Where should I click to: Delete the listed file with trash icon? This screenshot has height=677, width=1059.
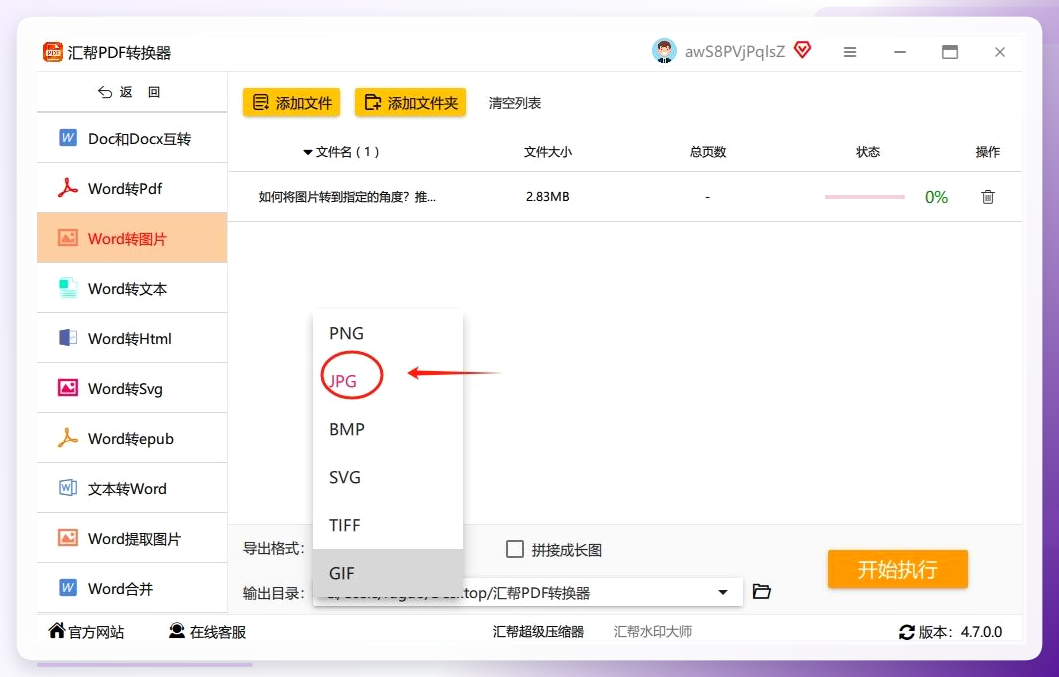coord(987,197)
